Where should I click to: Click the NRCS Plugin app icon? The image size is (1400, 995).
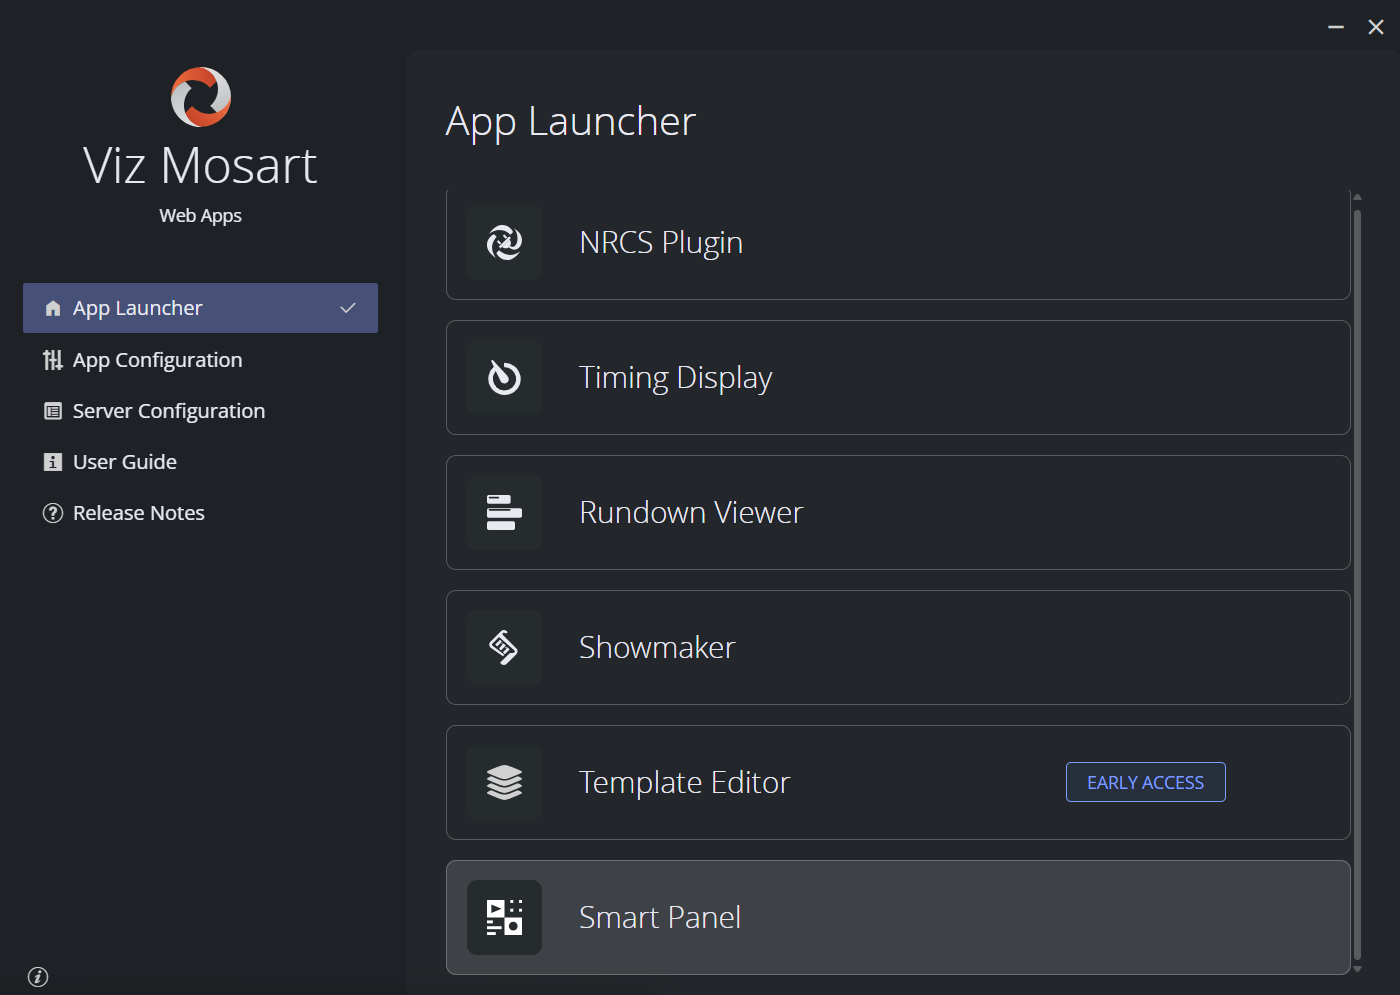tap(504, 243)
